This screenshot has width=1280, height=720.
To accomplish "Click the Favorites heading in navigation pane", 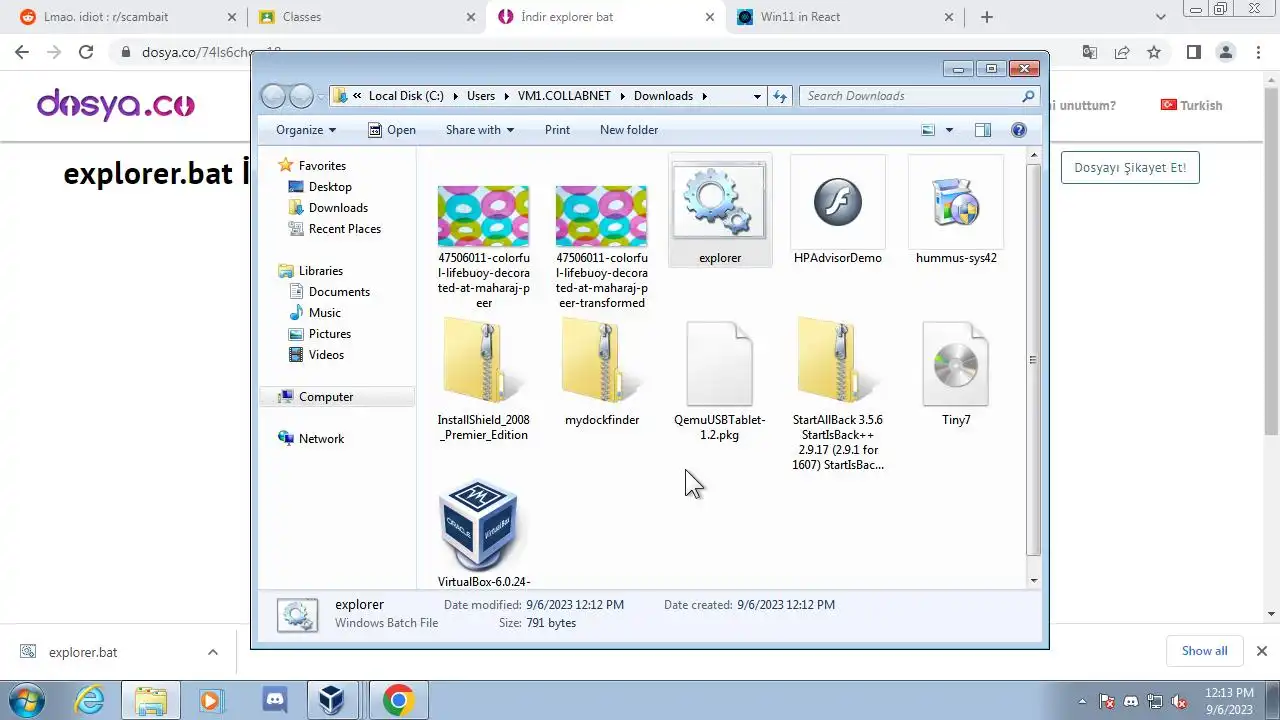I will click(322, 166).
